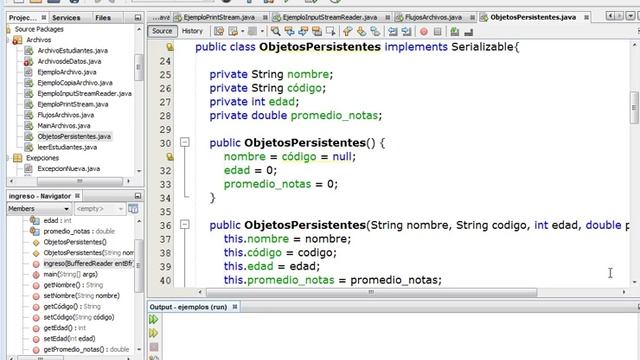The width and height of the screenshot is (640, 360).
Task: Click the hint lightbulb beside class declaration
Action: pyautogui.click(x=170, y=47)
